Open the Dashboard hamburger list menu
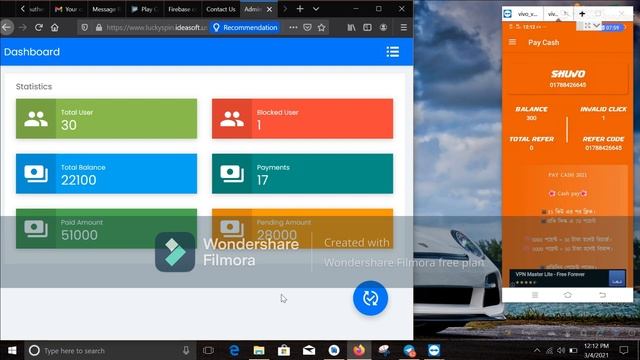The width and height of the screenshot is (640, 360). [393, 52]
